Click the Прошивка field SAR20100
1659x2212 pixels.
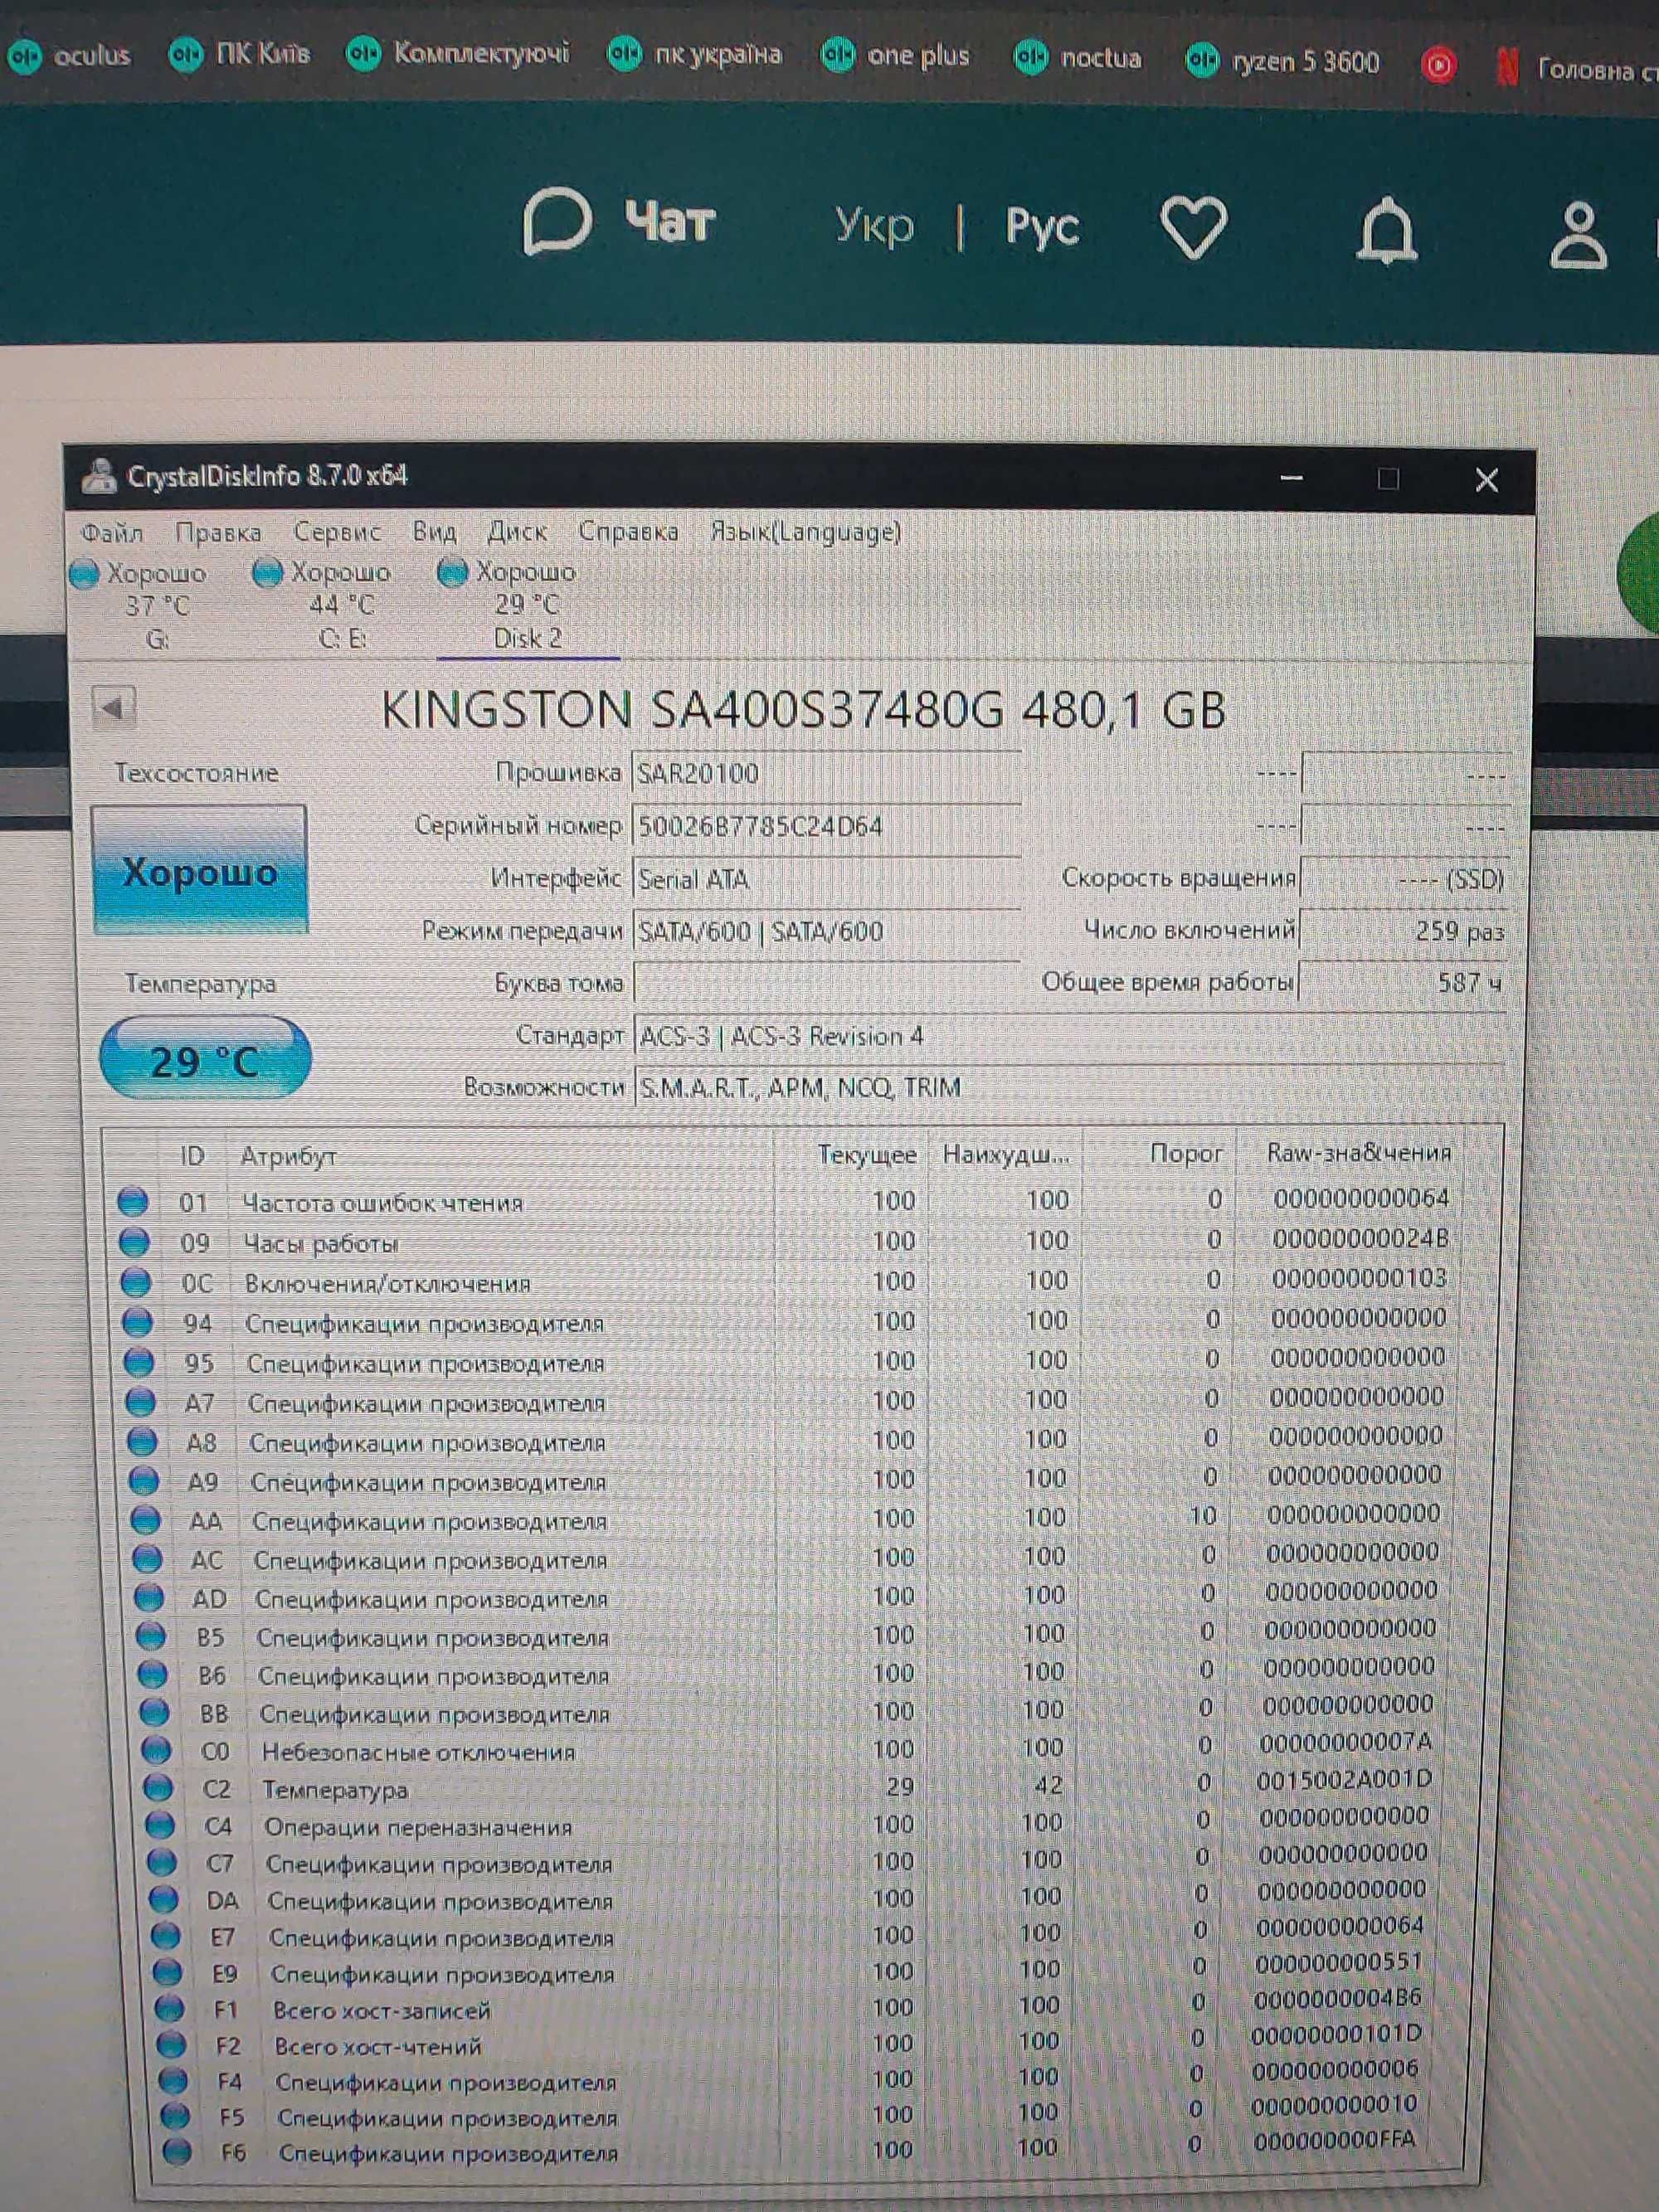pyautogui.click(x=826, y=773)
